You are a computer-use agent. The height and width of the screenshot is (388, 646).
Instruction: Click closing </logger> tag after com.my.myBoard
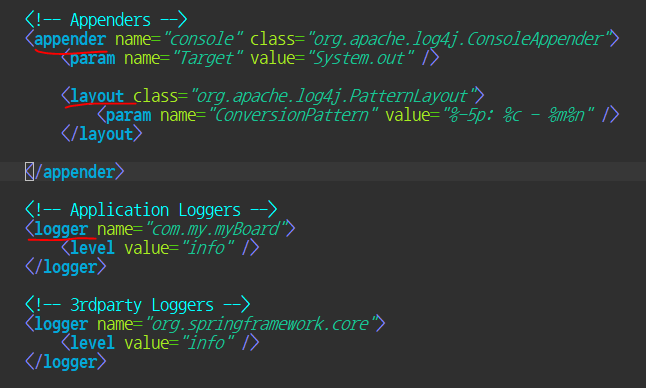(x=66, y=267)
